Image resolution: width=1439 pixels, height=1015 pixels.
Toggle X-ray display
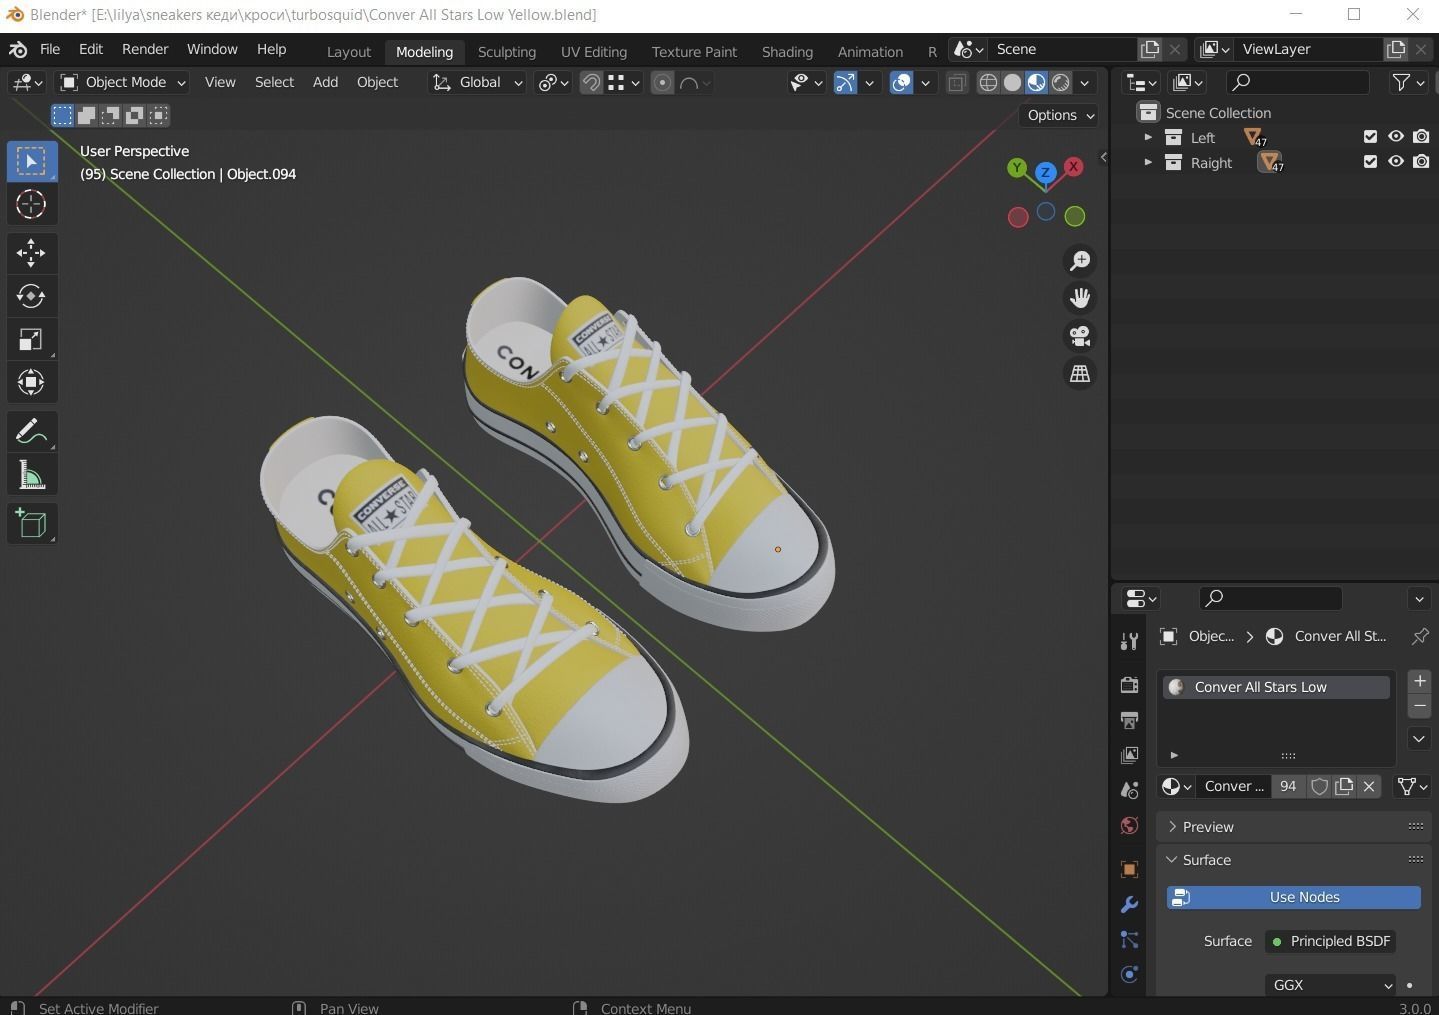(956, 83)
